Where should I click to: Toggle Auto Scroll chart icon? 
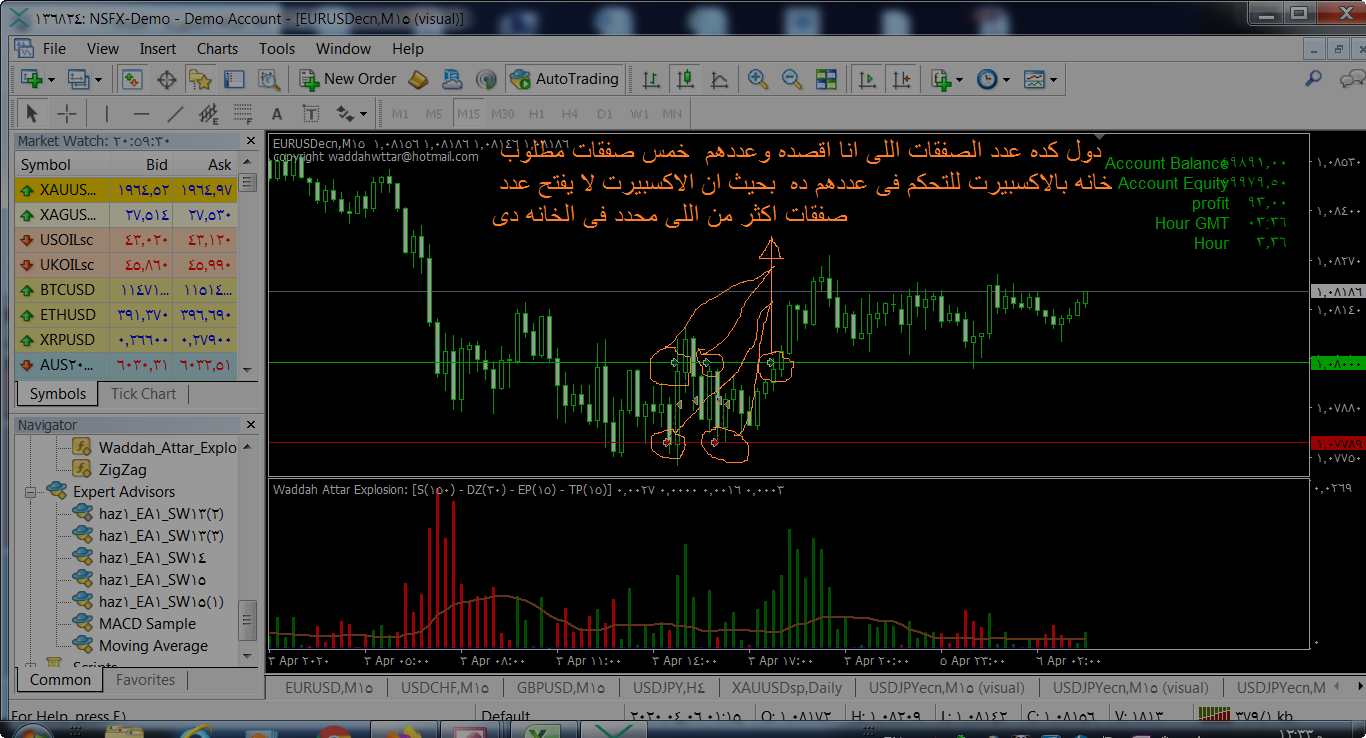click(867, 79)
